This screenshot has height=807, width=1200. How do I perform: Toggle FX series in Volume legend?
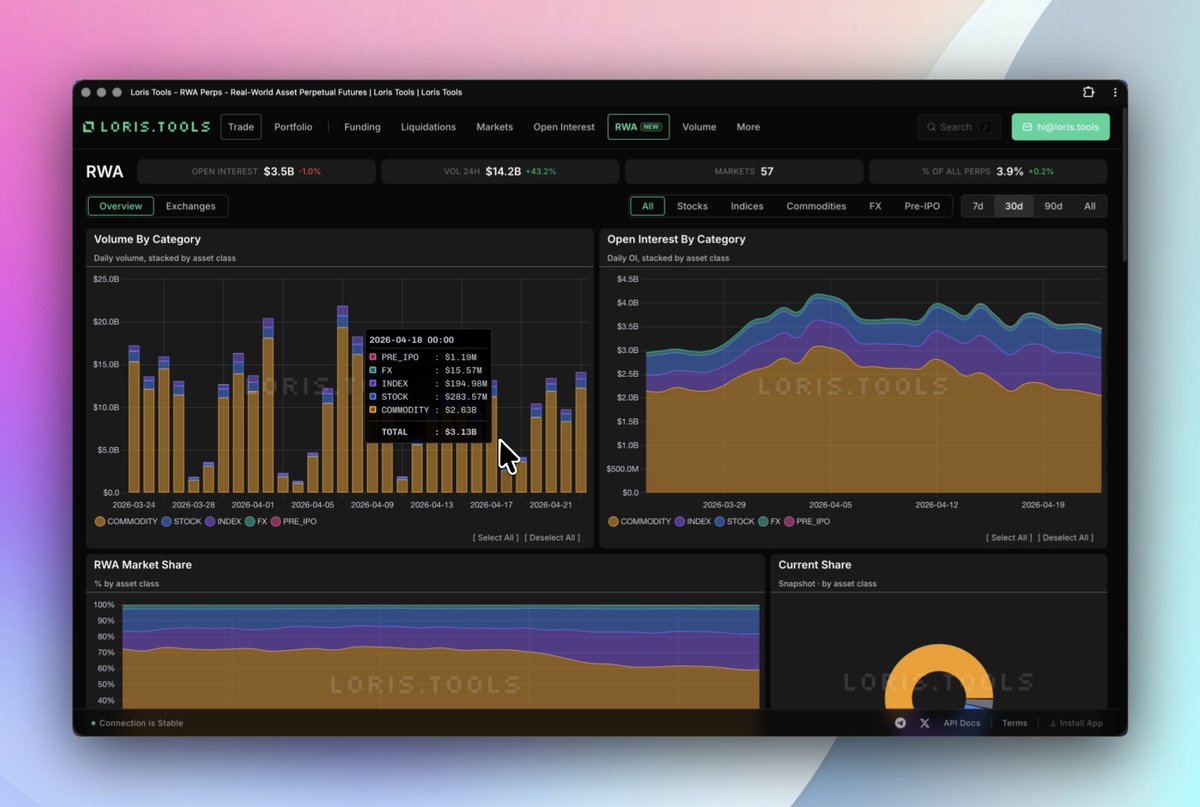click(256, 522)
